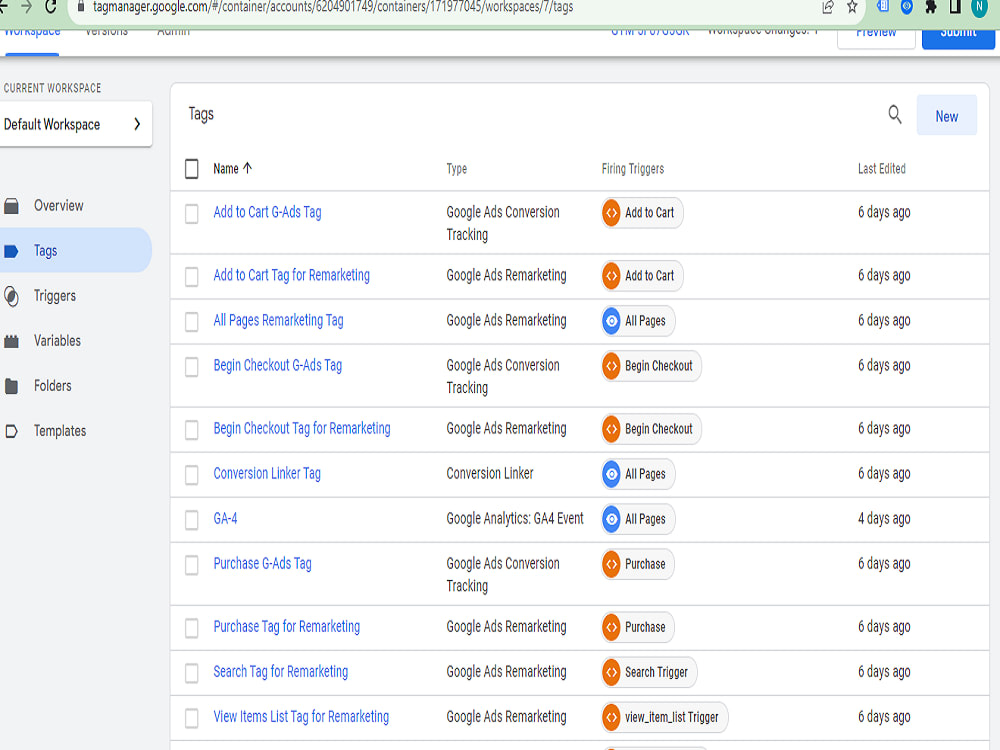Click 'Google Analytics: GA4 Event' type text

click(515, 518)
